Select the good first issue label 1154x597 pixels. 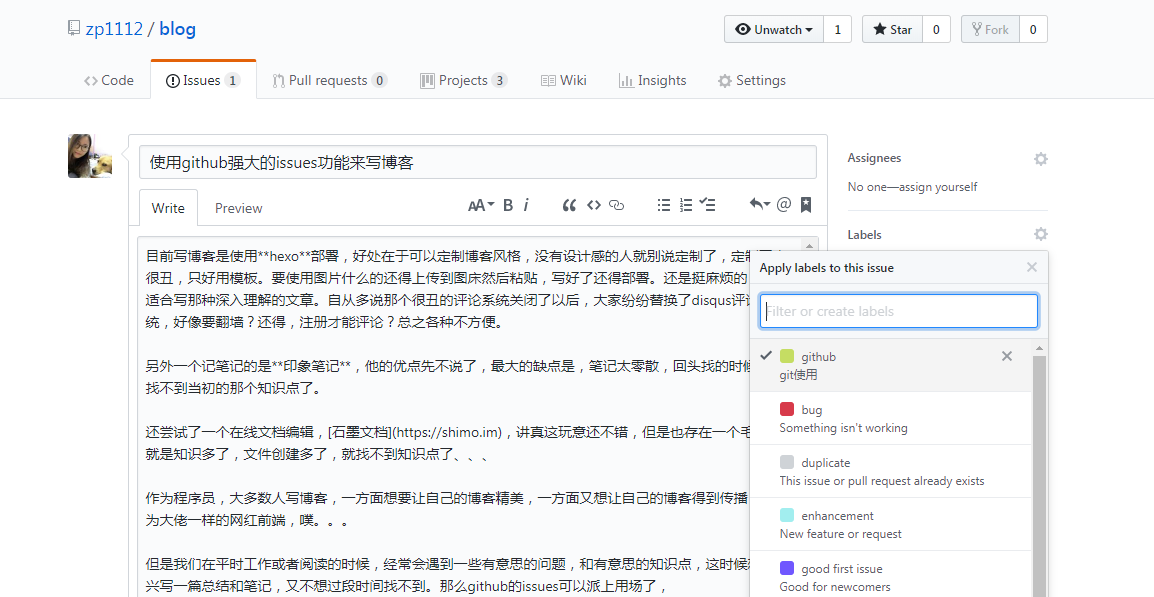click(x=891, y=574)
